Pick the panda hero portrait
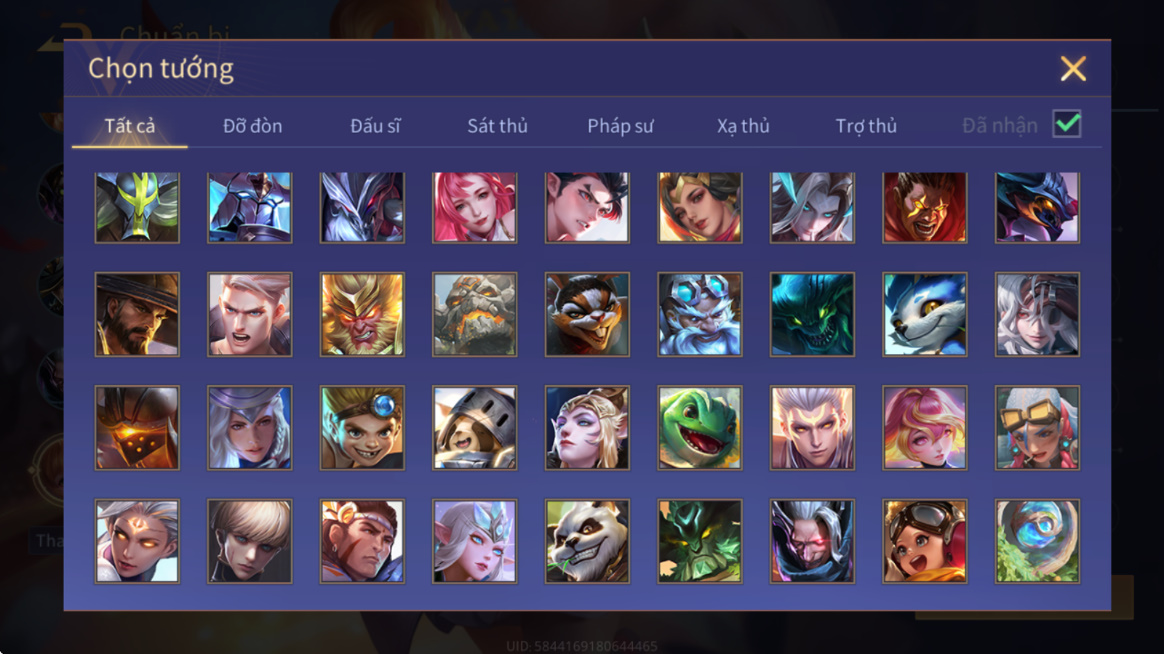 (587, 541)
